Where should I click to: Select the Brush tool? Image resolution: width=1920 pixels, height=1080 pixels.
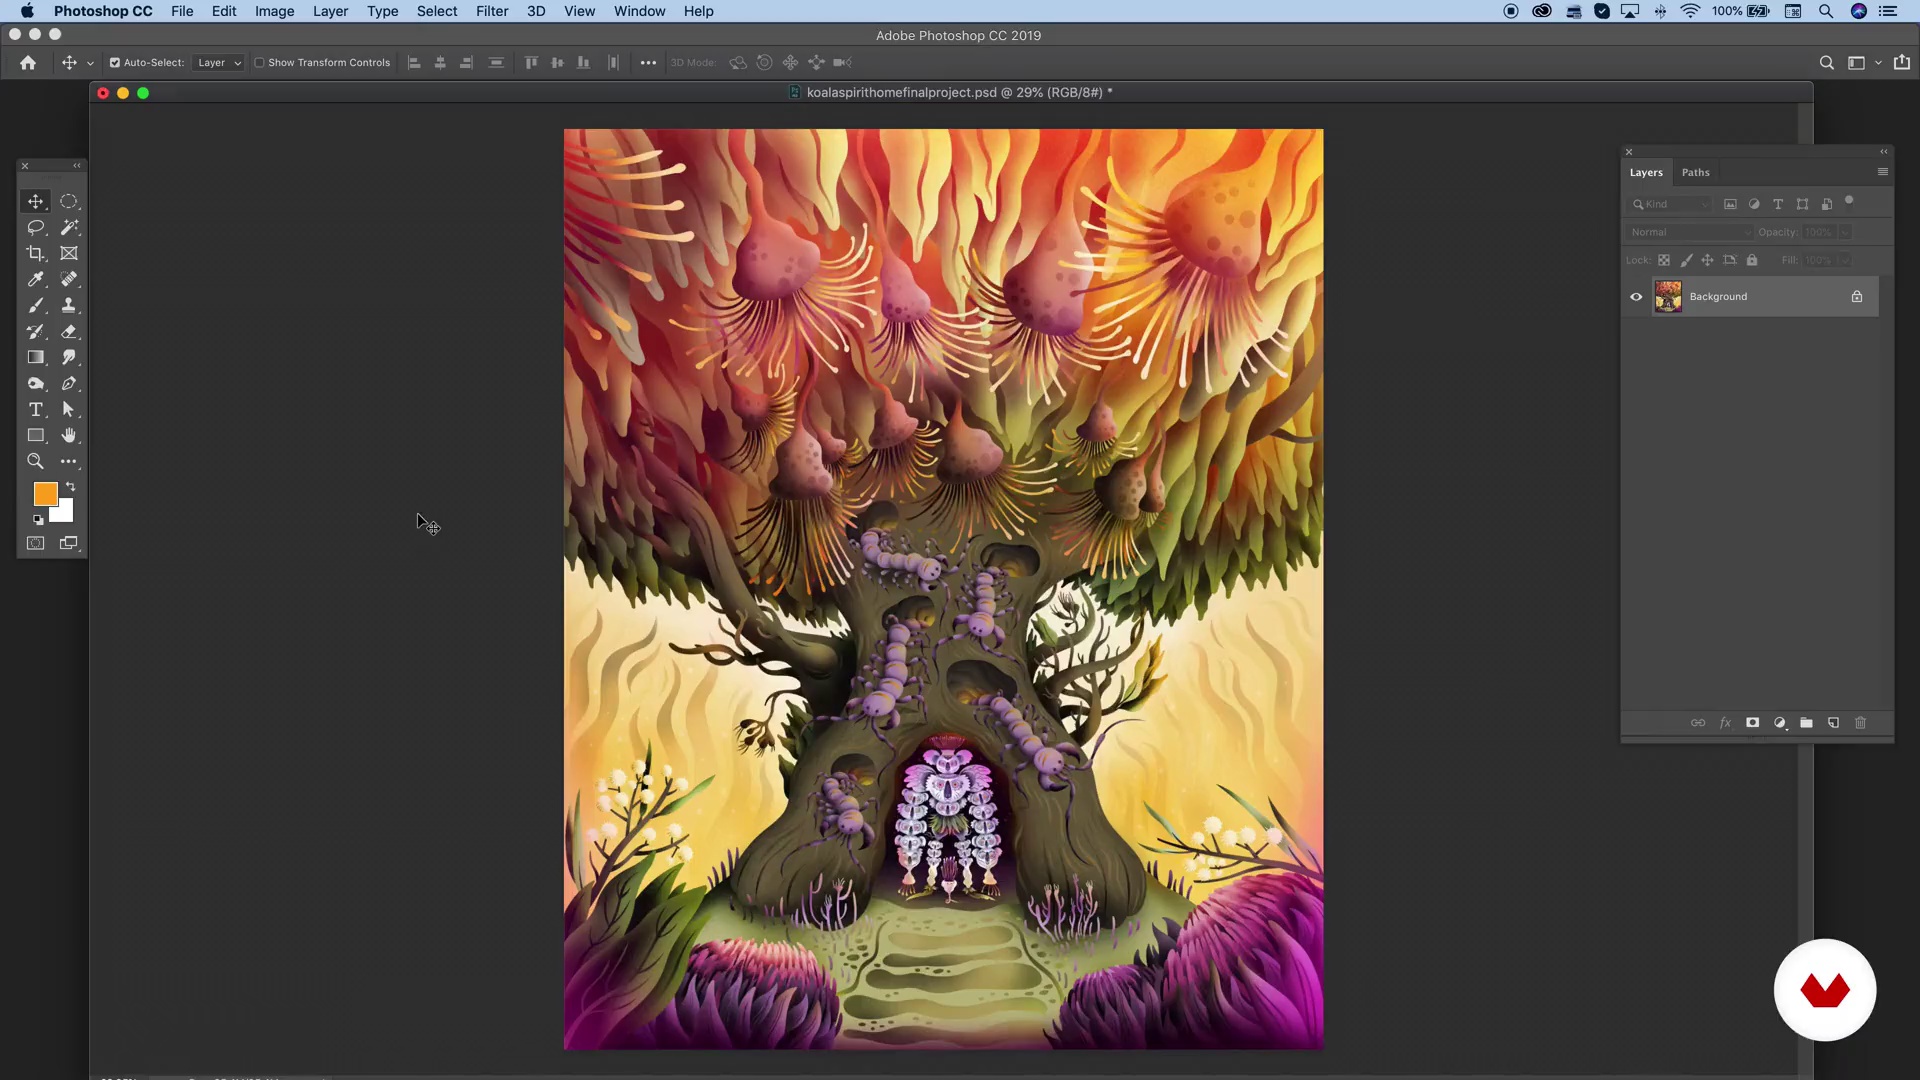click(36, 305)
